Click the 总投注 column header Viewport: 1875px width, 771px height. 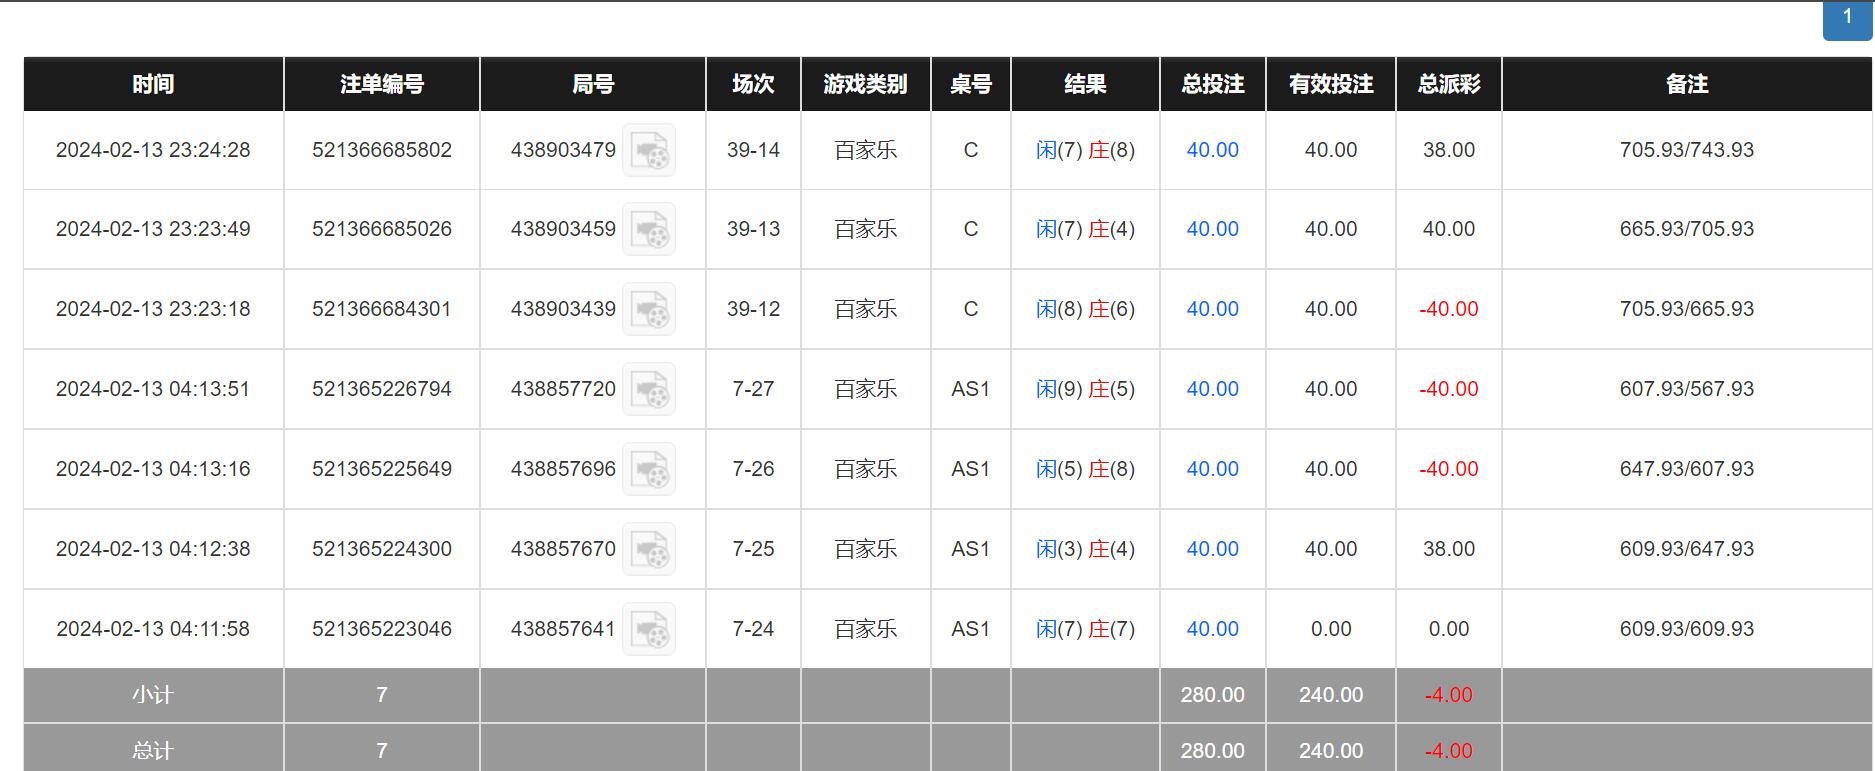click(1213, 84)
